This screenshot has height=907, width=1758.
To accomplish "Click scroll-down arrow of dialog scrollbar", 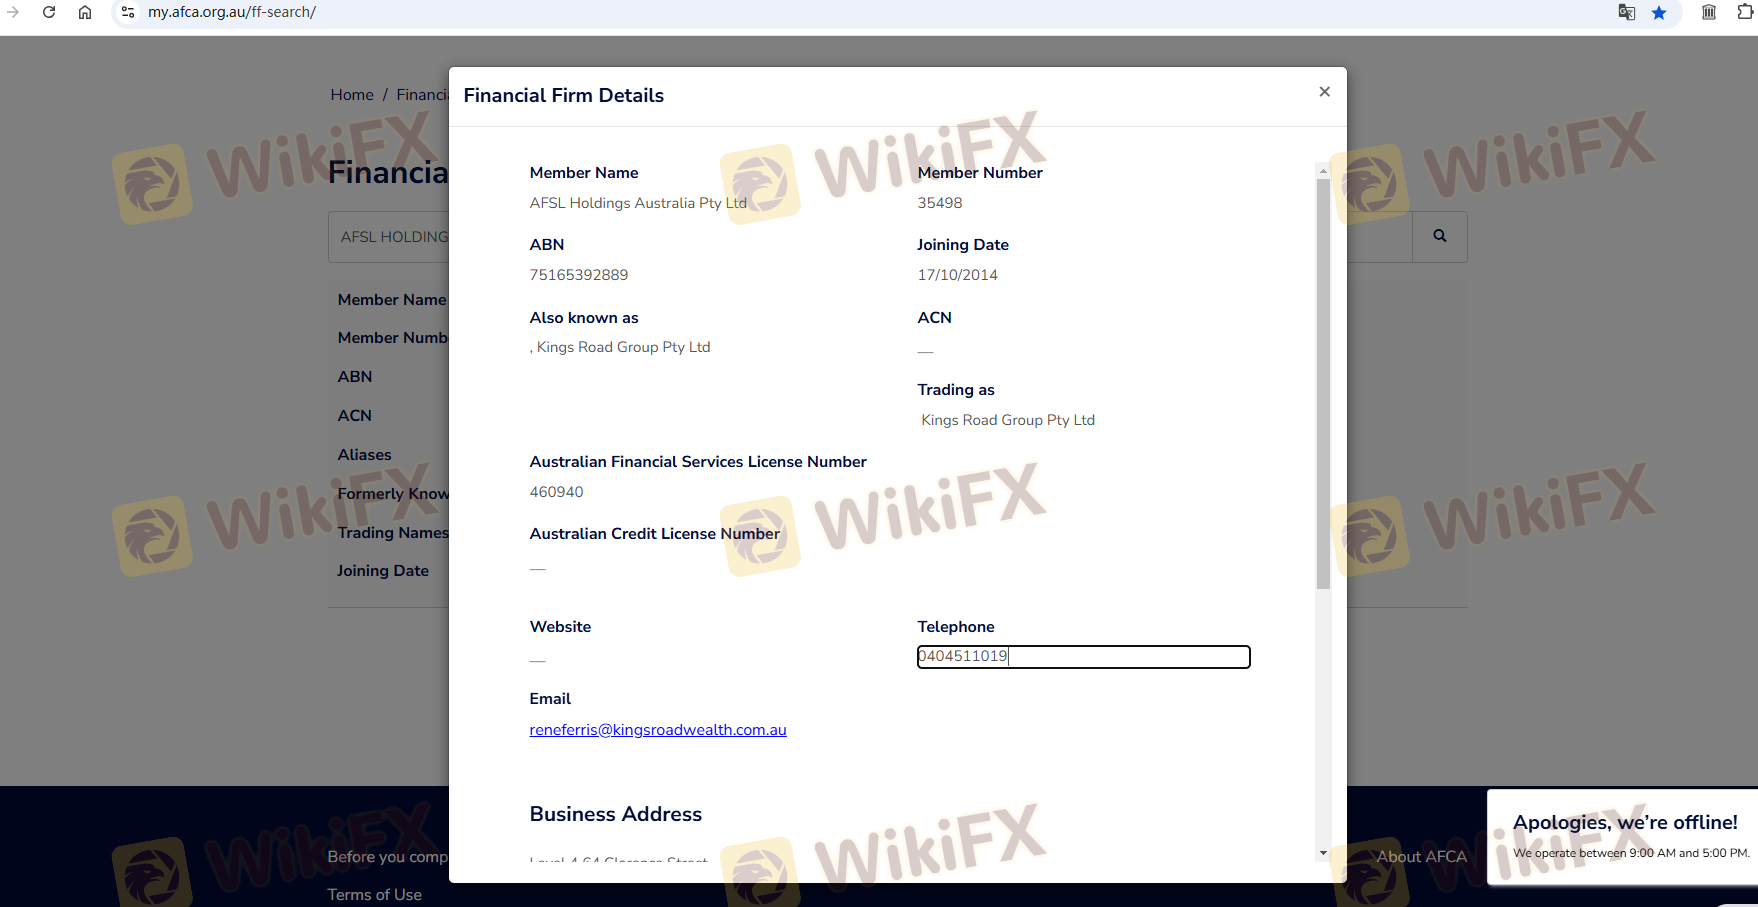I will tap(1323, 853).
